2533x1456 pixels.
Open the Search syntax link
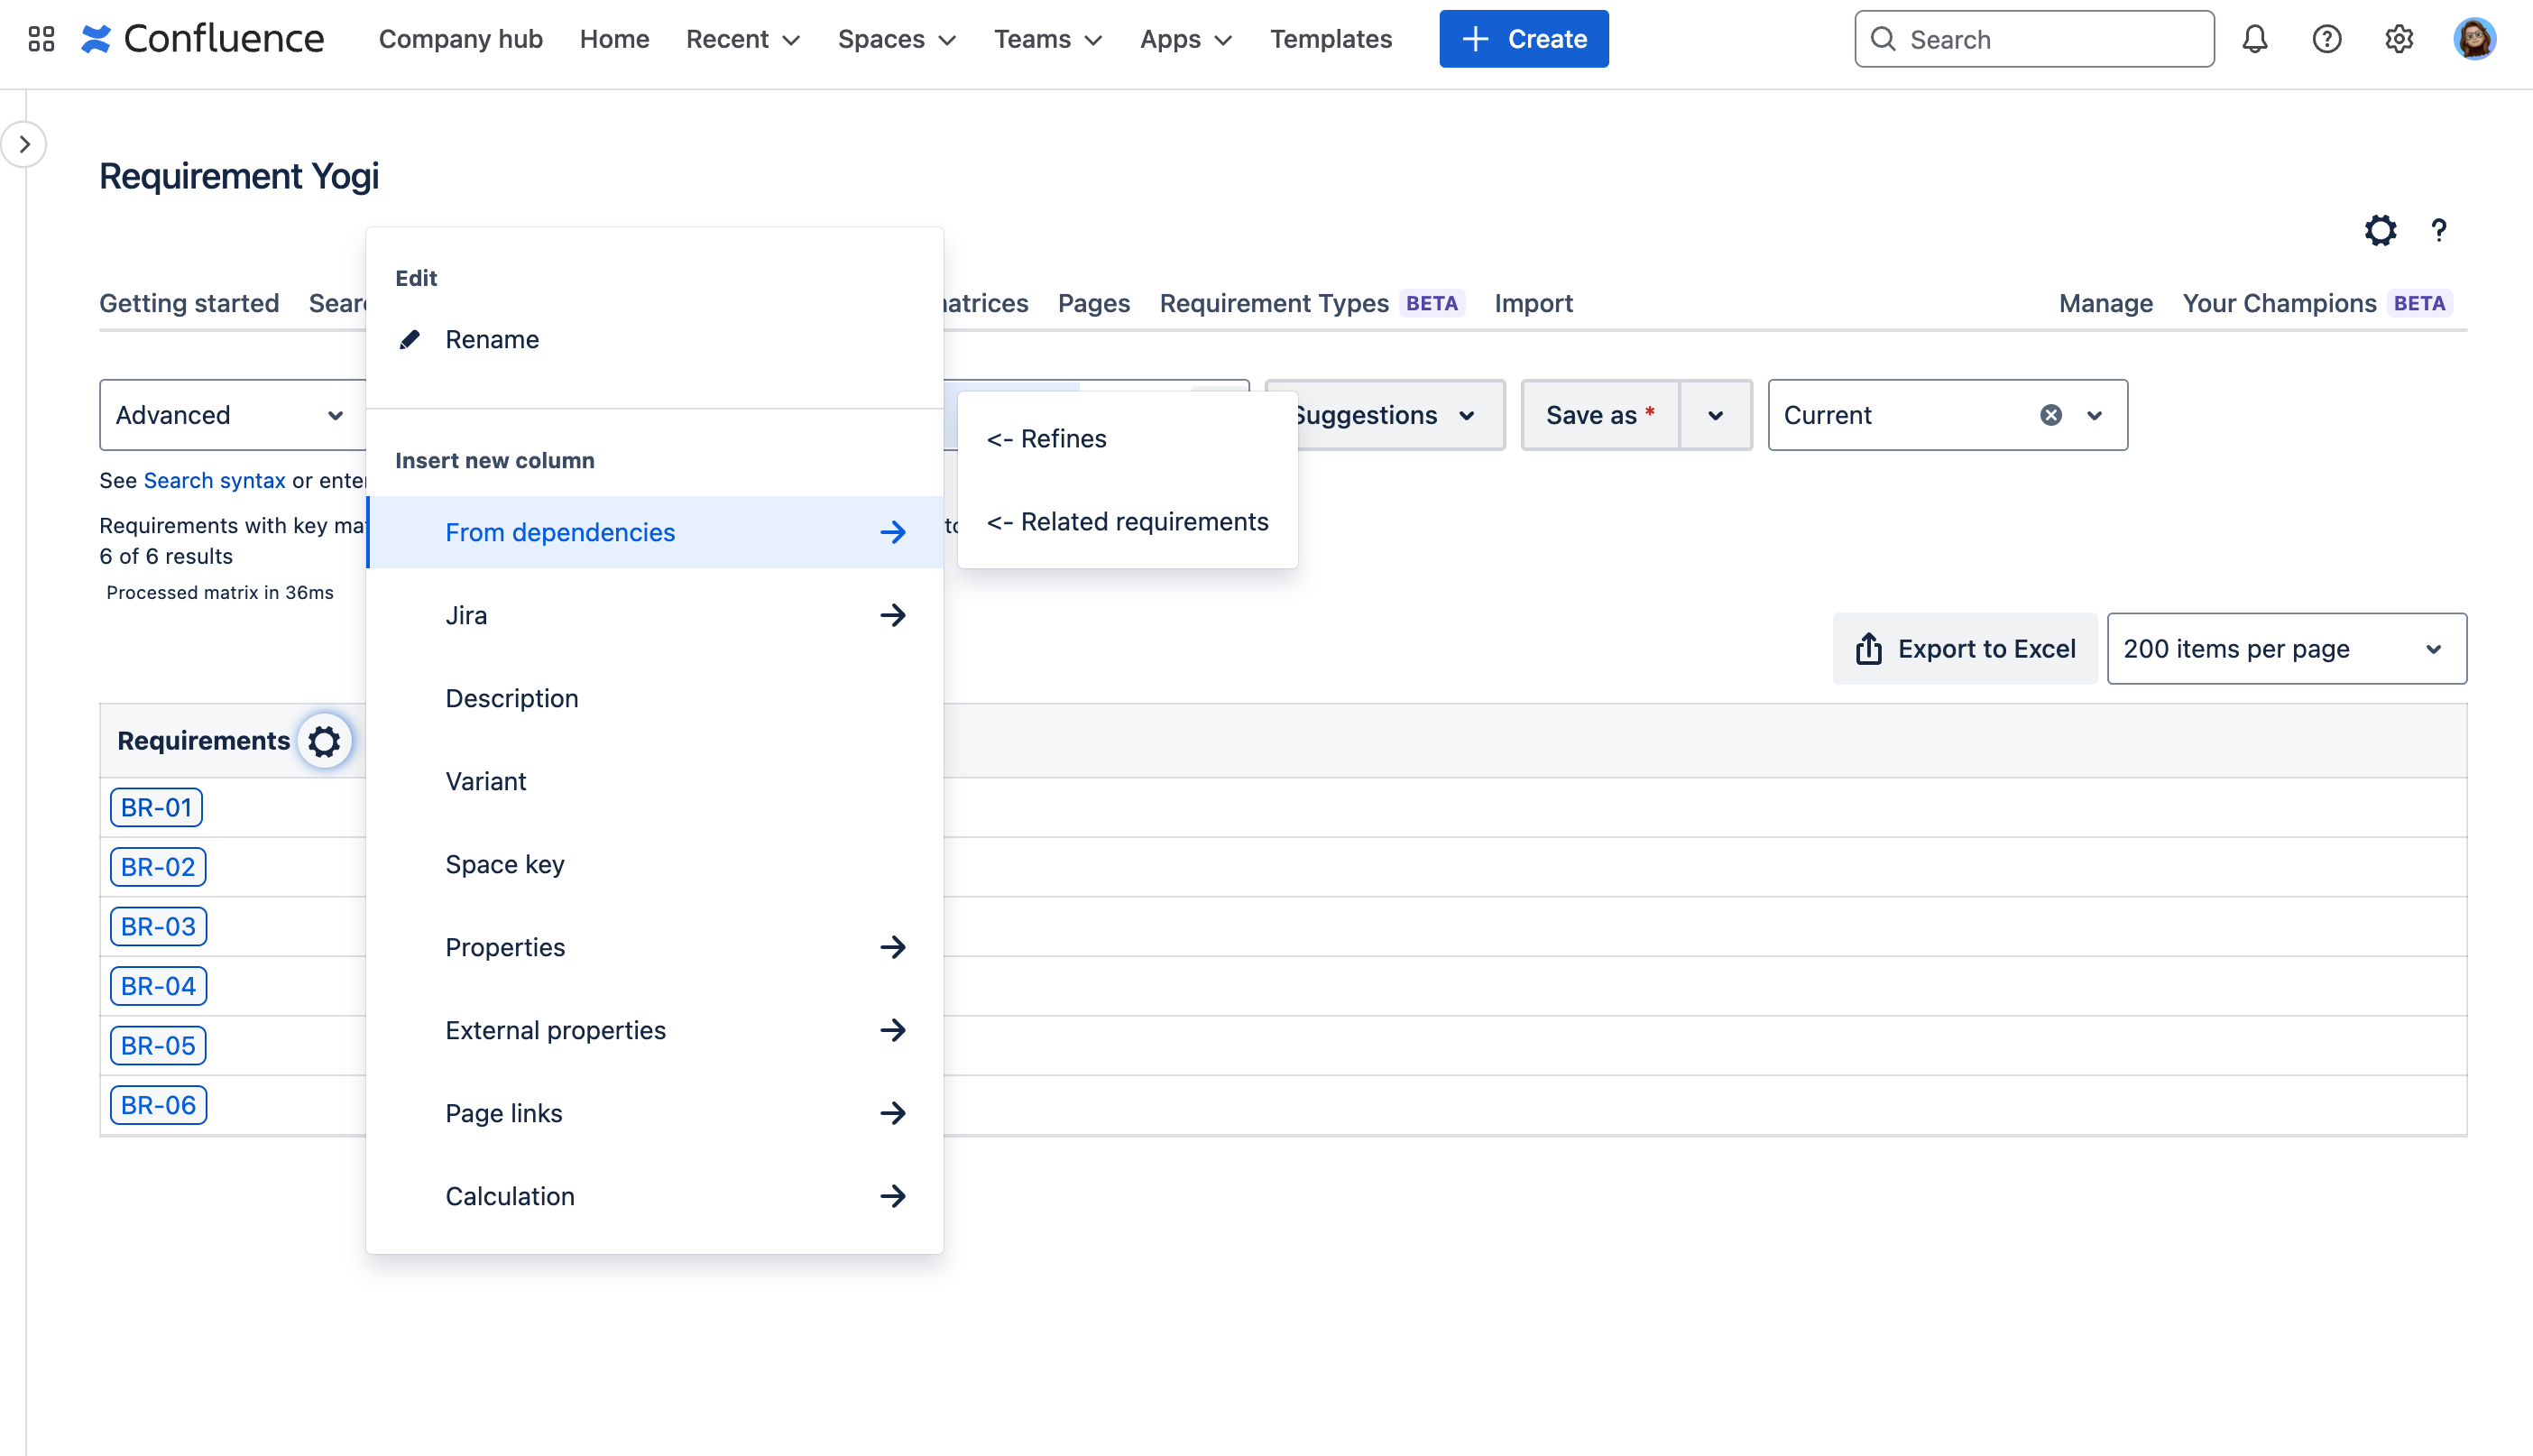point(214,480)
